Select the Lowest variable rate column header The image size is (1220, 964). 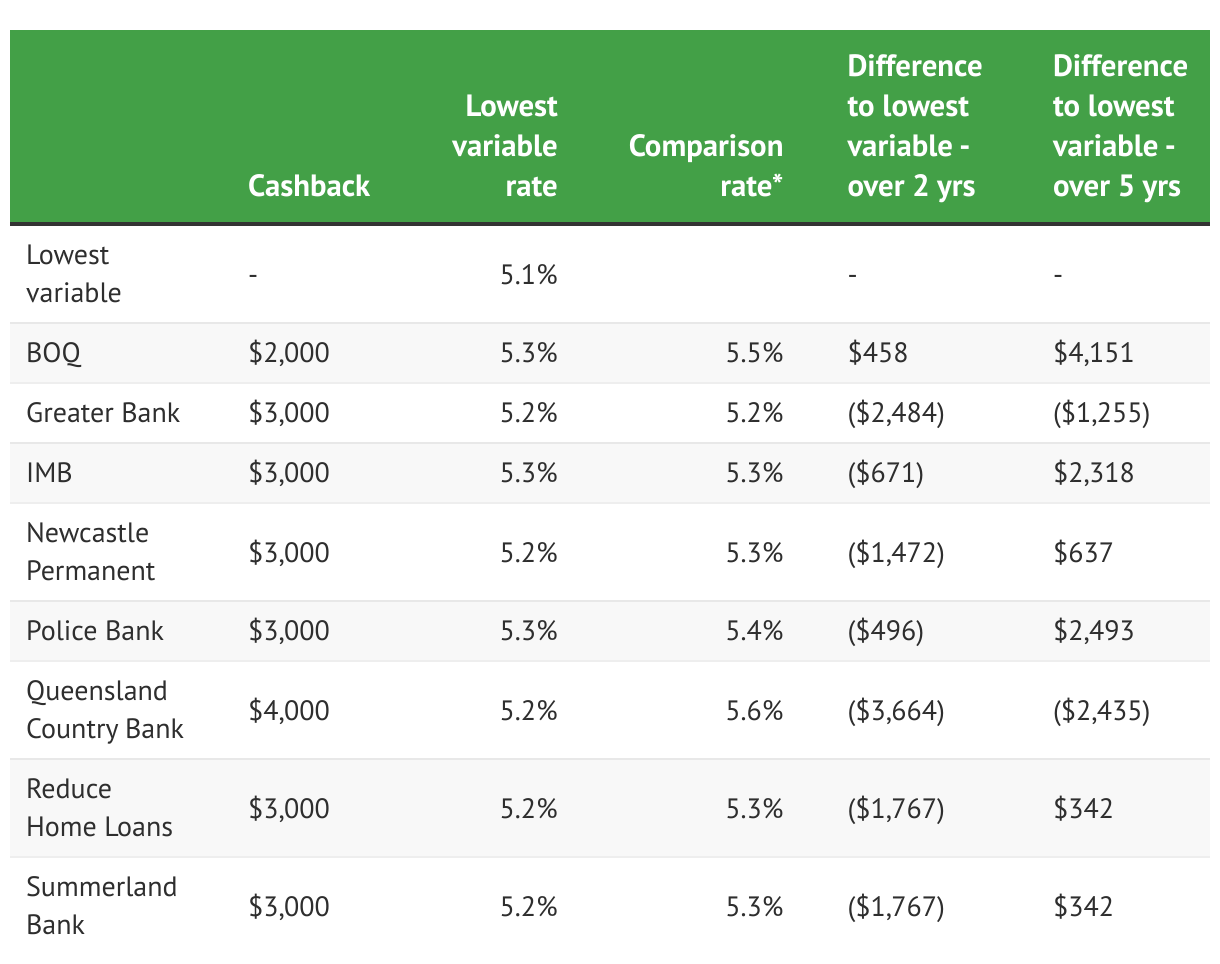(505, 146)
